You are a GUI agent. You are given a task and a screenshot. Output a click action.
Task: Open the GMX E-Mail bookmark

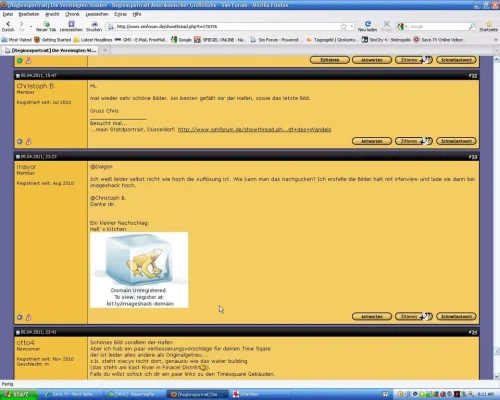pyautogui.click(x=141, y=40)
